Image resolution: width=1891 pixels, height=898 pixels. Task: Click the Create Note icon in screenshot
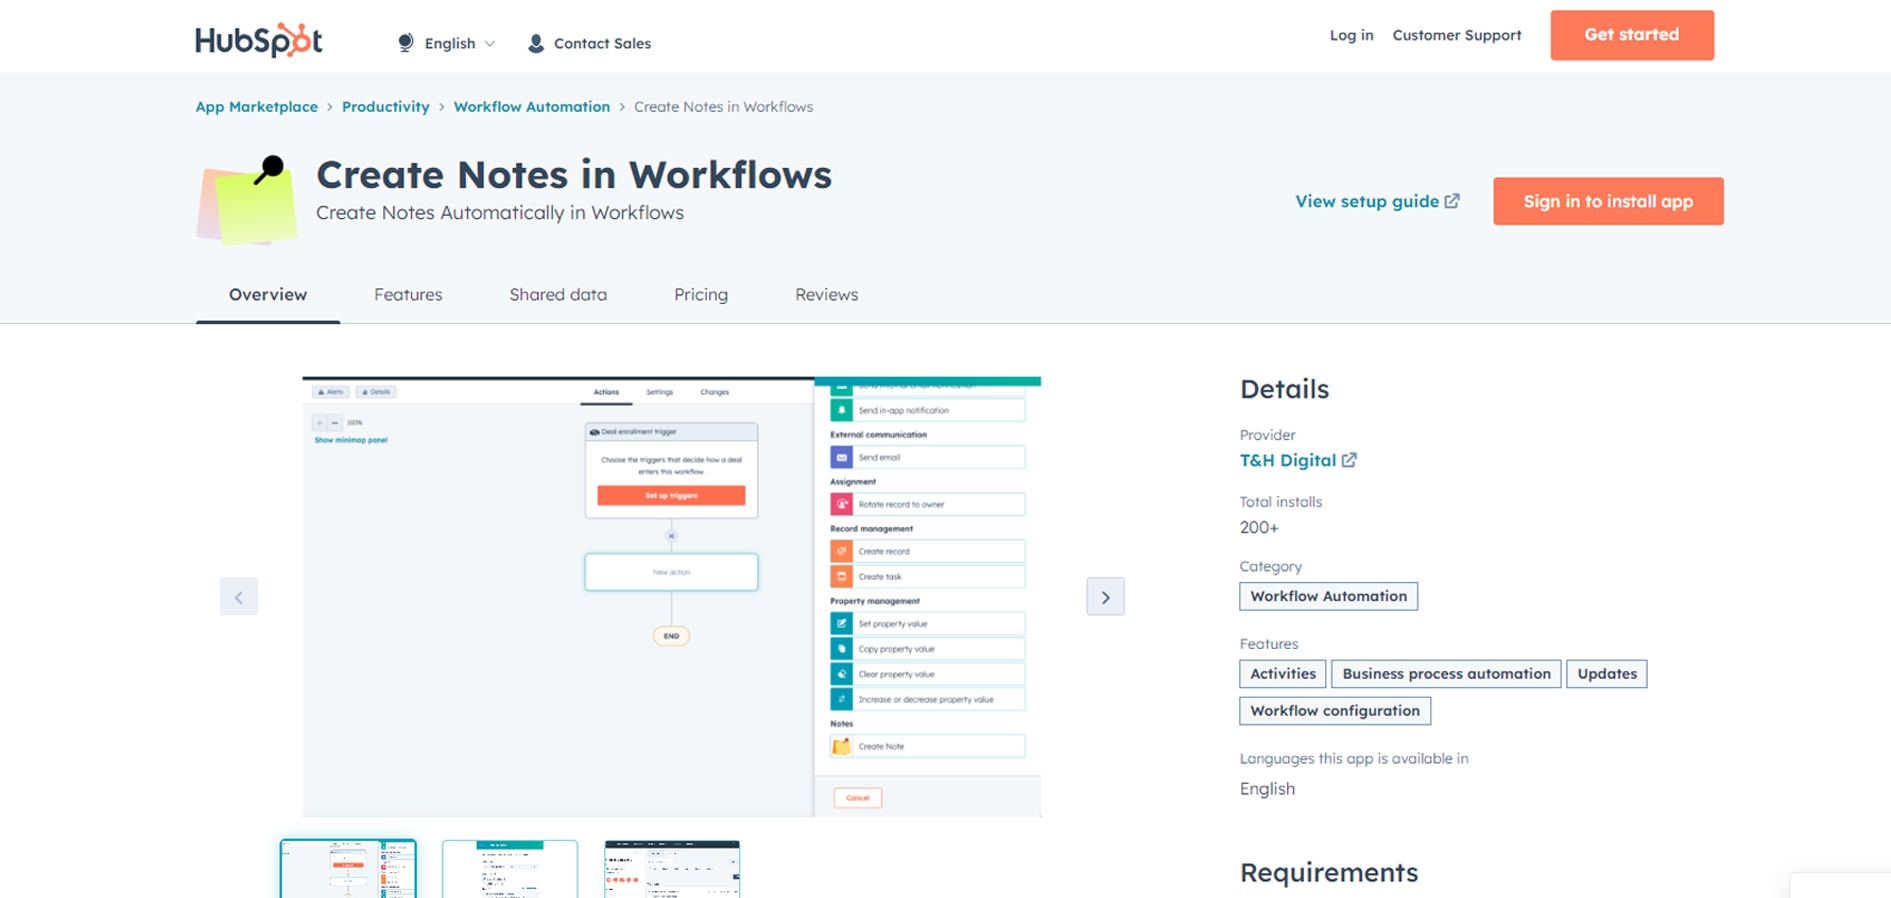click(x=842, y=746)
